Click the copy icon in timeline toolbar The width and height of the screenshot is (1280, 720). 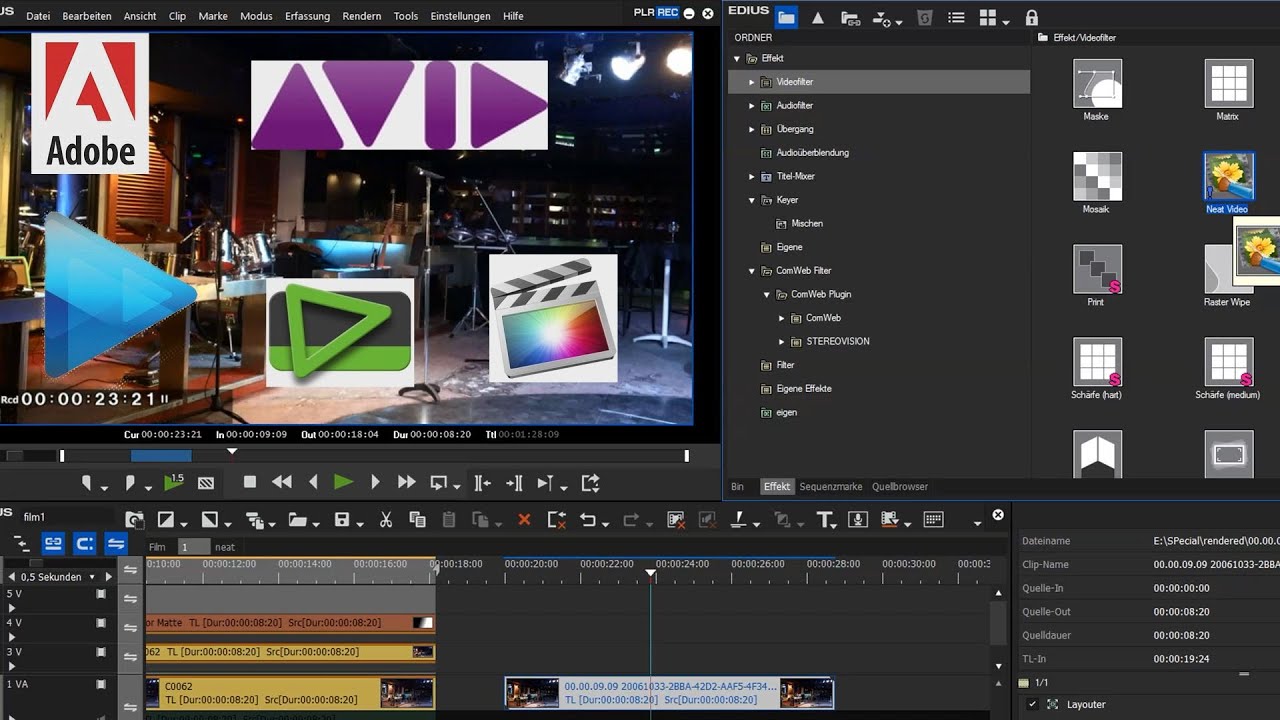418,519
